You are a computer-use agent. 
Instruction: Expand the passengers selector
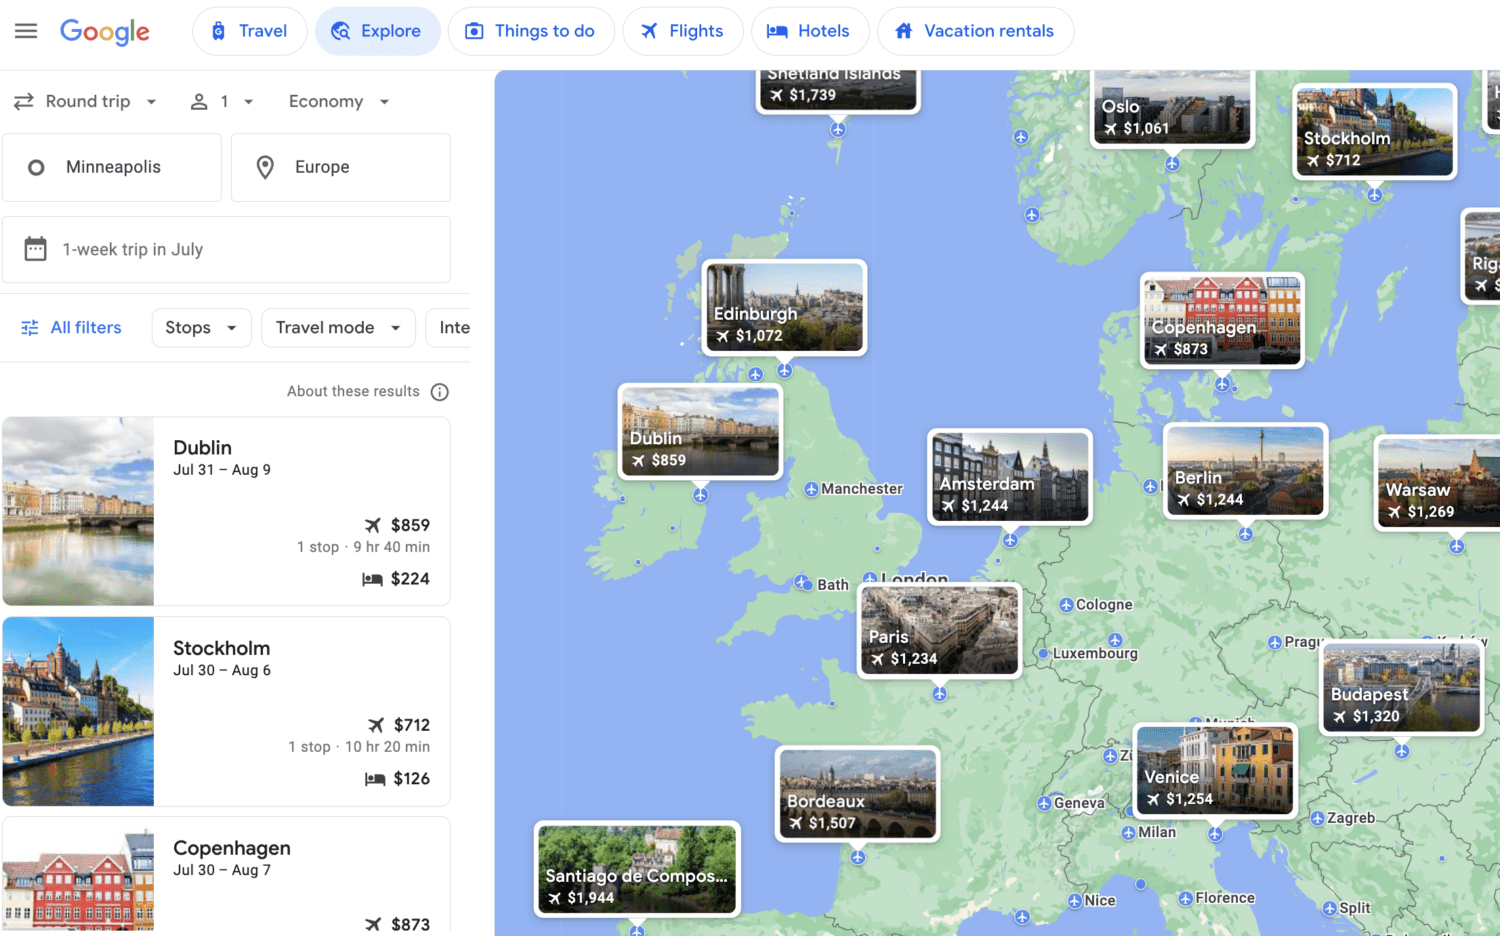[x=222, y=101]
